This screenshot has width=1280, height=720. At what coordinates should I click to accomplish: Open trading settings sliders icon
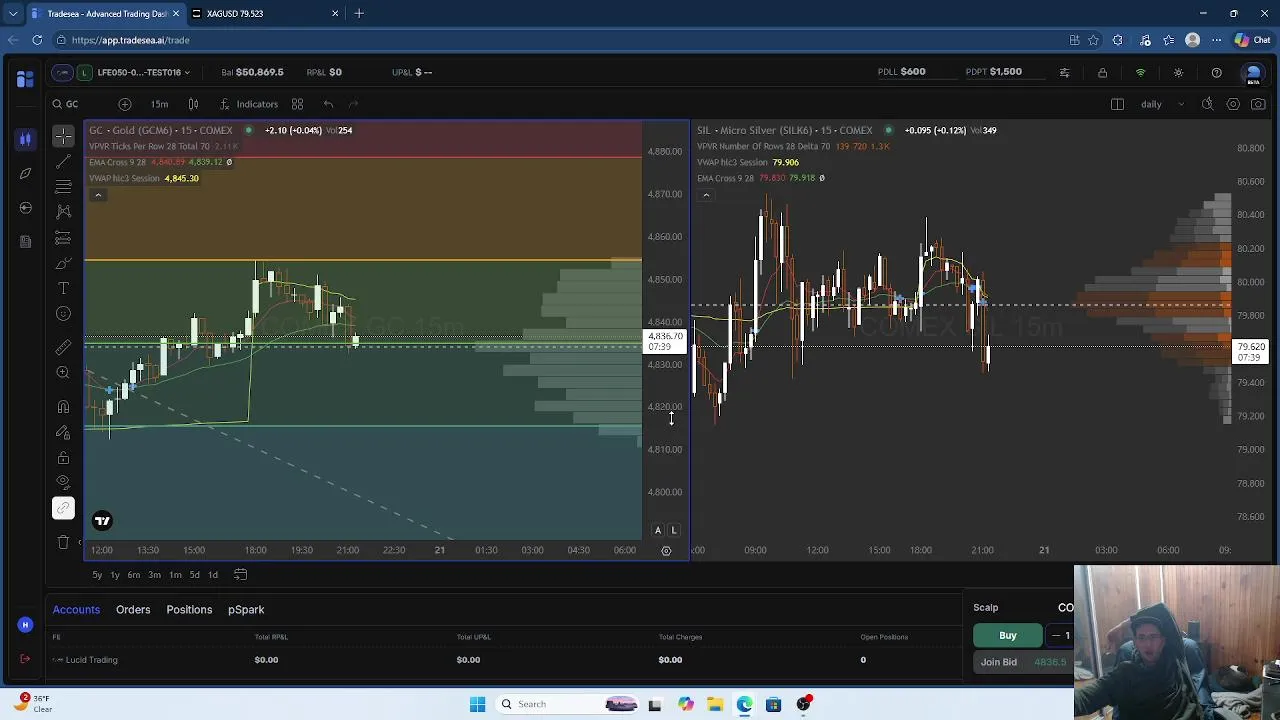(1064, 72)
